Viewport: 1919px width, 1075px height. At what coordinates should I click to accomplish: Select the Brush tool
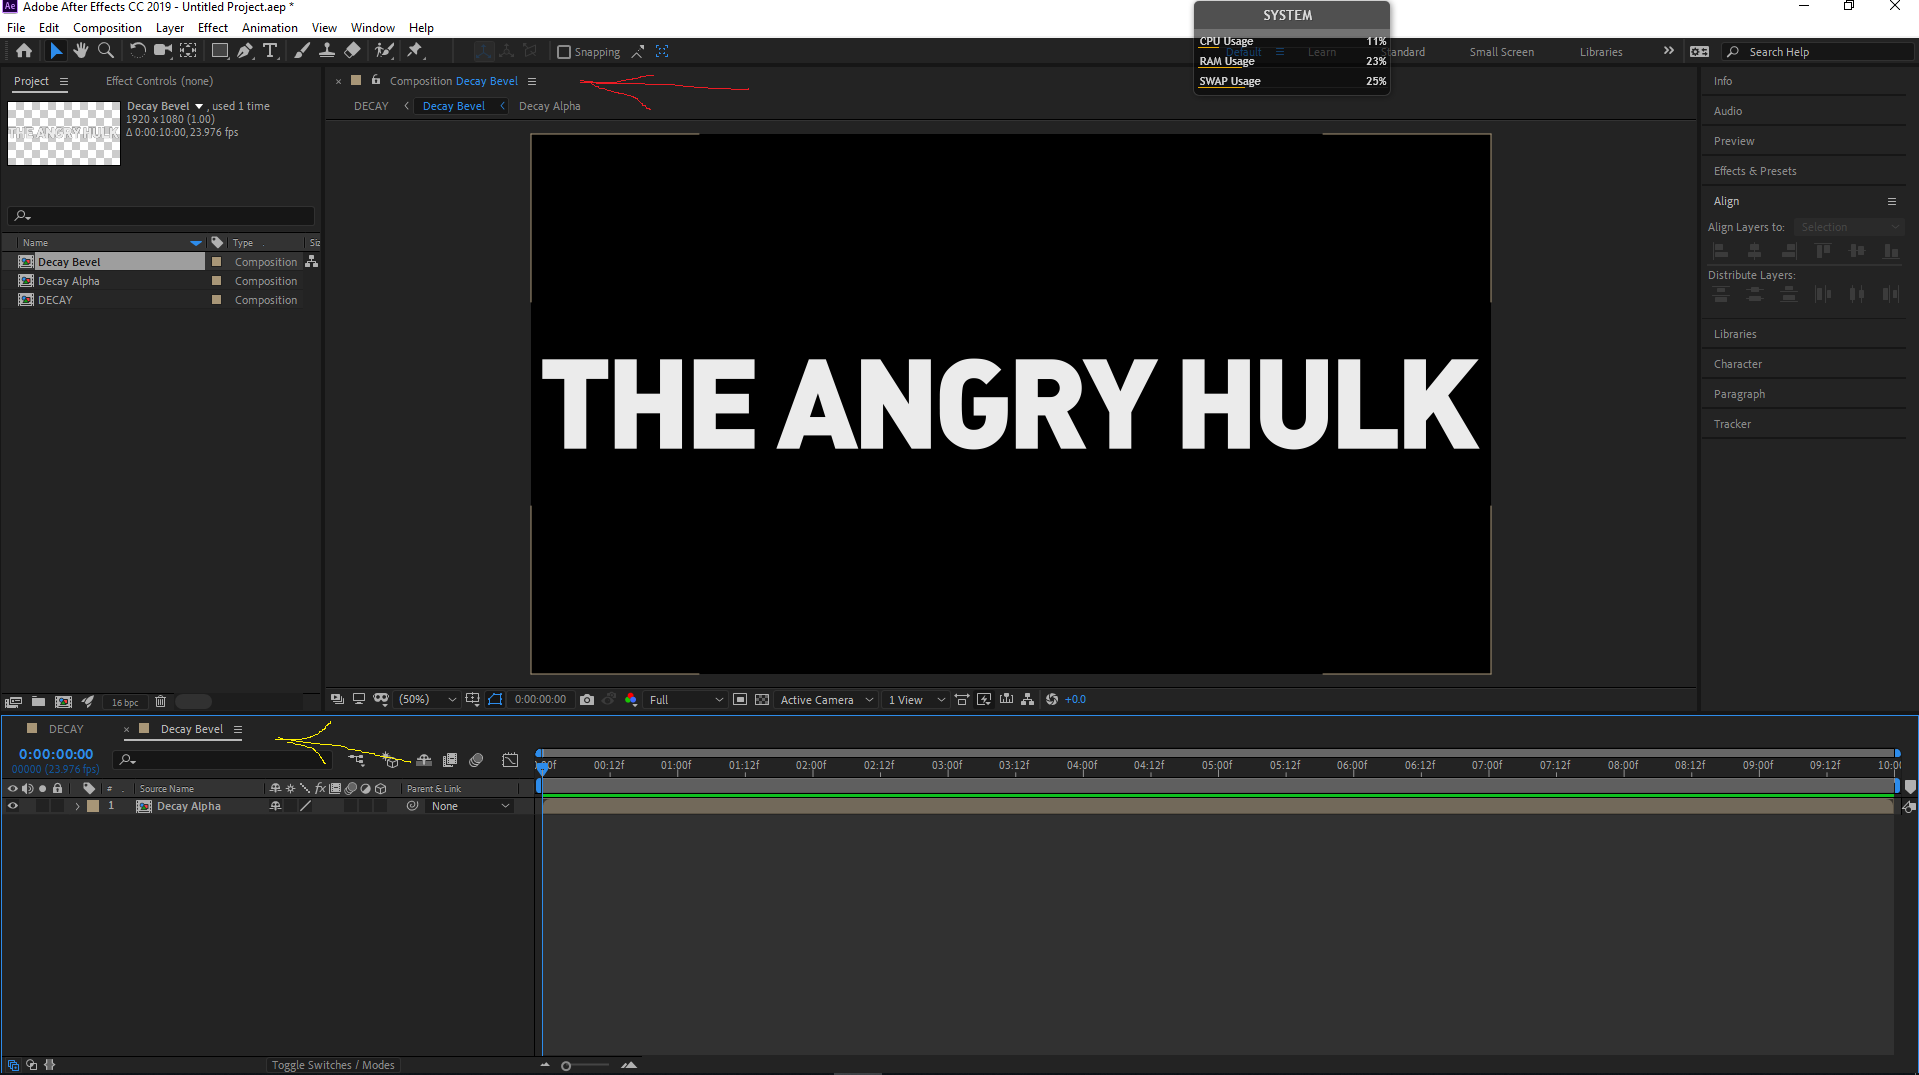click(x=302, y=51)
